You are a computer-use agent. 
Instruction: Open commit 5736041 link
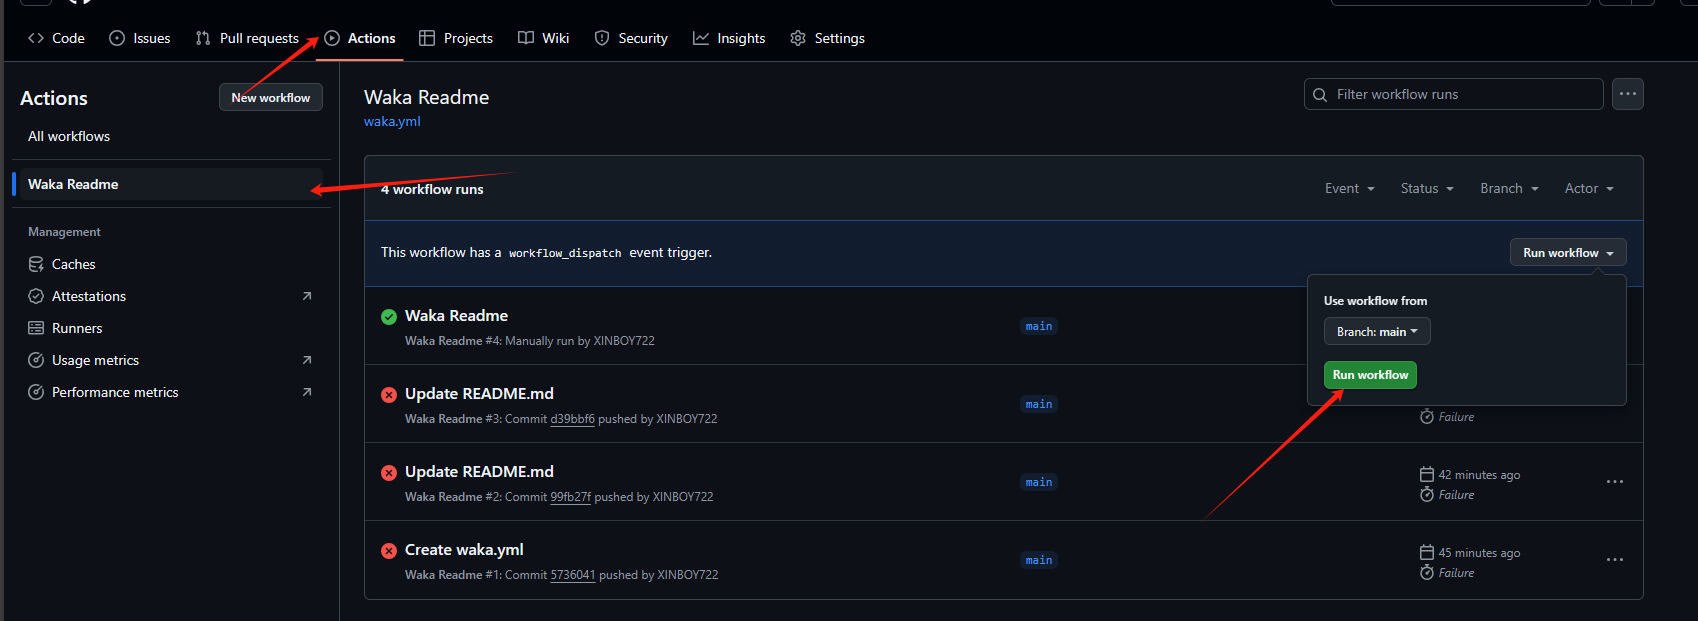coord(573,575)
